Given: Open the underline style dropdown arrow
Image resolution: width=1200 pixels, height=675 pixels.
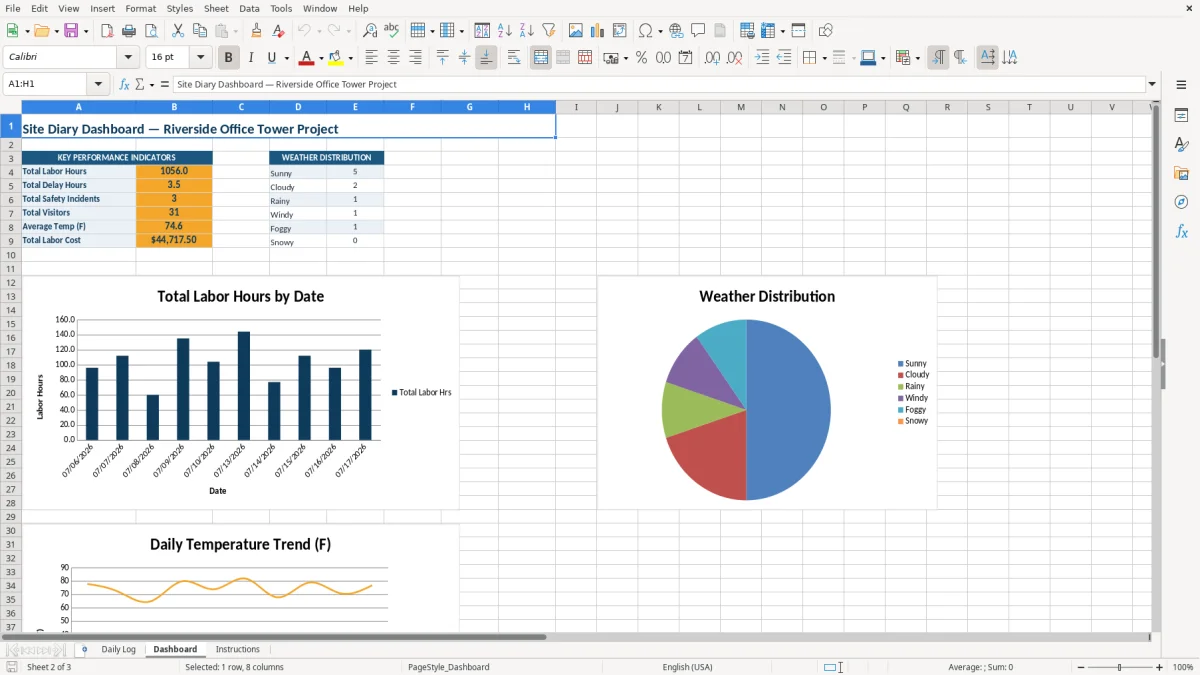Looking at the screenshot, I should click(x=286, y=58).
